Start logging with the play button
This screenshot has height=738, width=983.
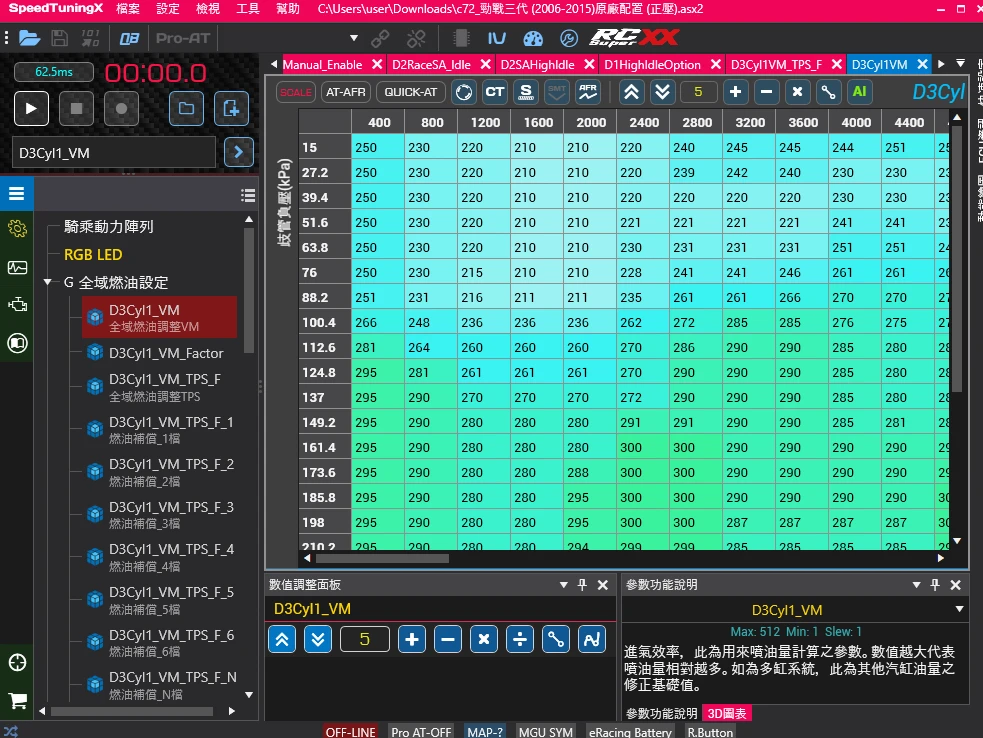(31, 108)
